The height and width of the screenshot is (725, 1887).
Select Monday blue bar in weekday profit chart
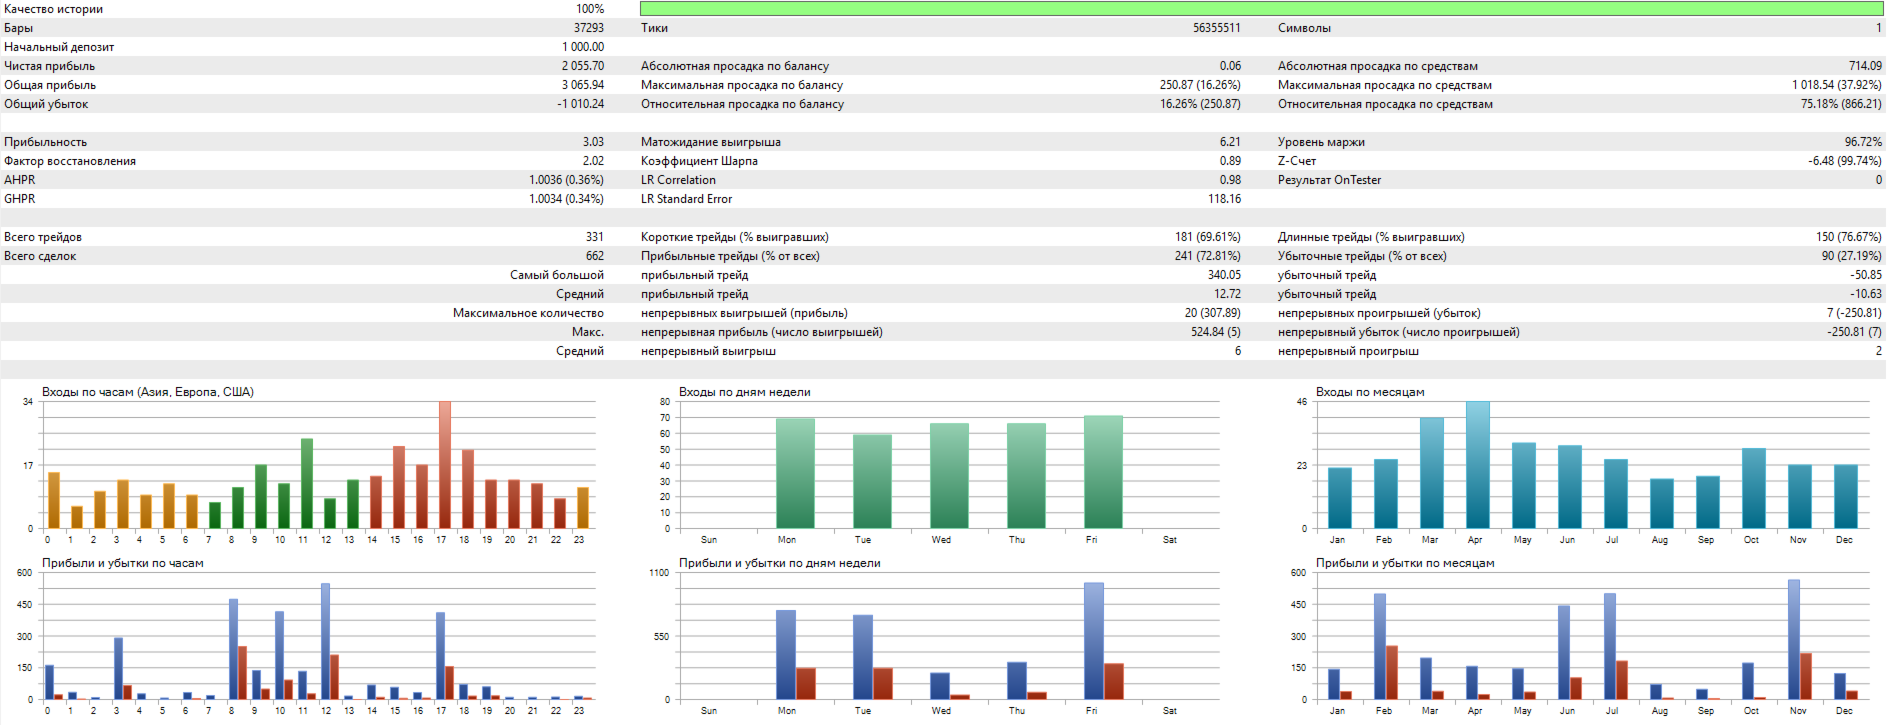pos(786,654)
